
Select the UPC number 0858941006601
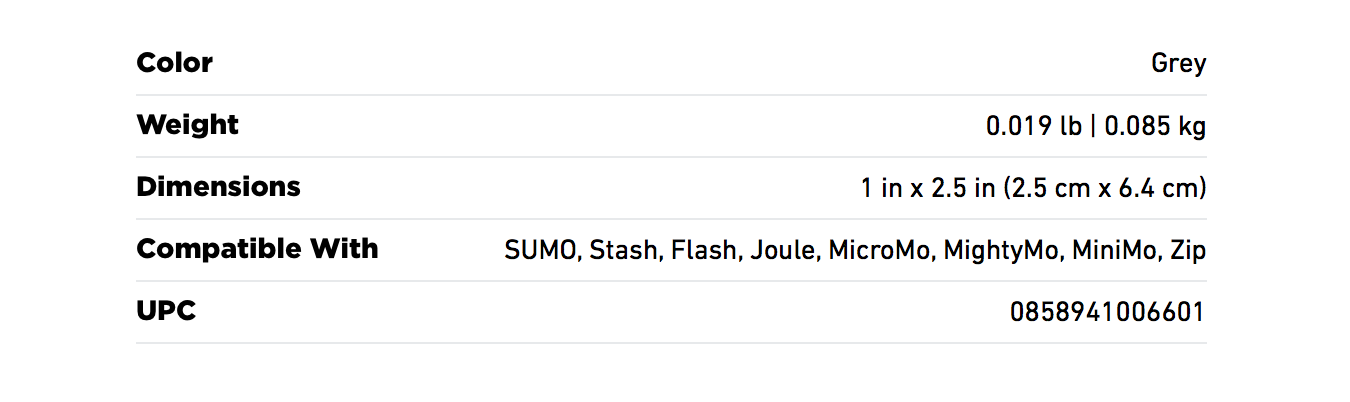[1107, 313]
